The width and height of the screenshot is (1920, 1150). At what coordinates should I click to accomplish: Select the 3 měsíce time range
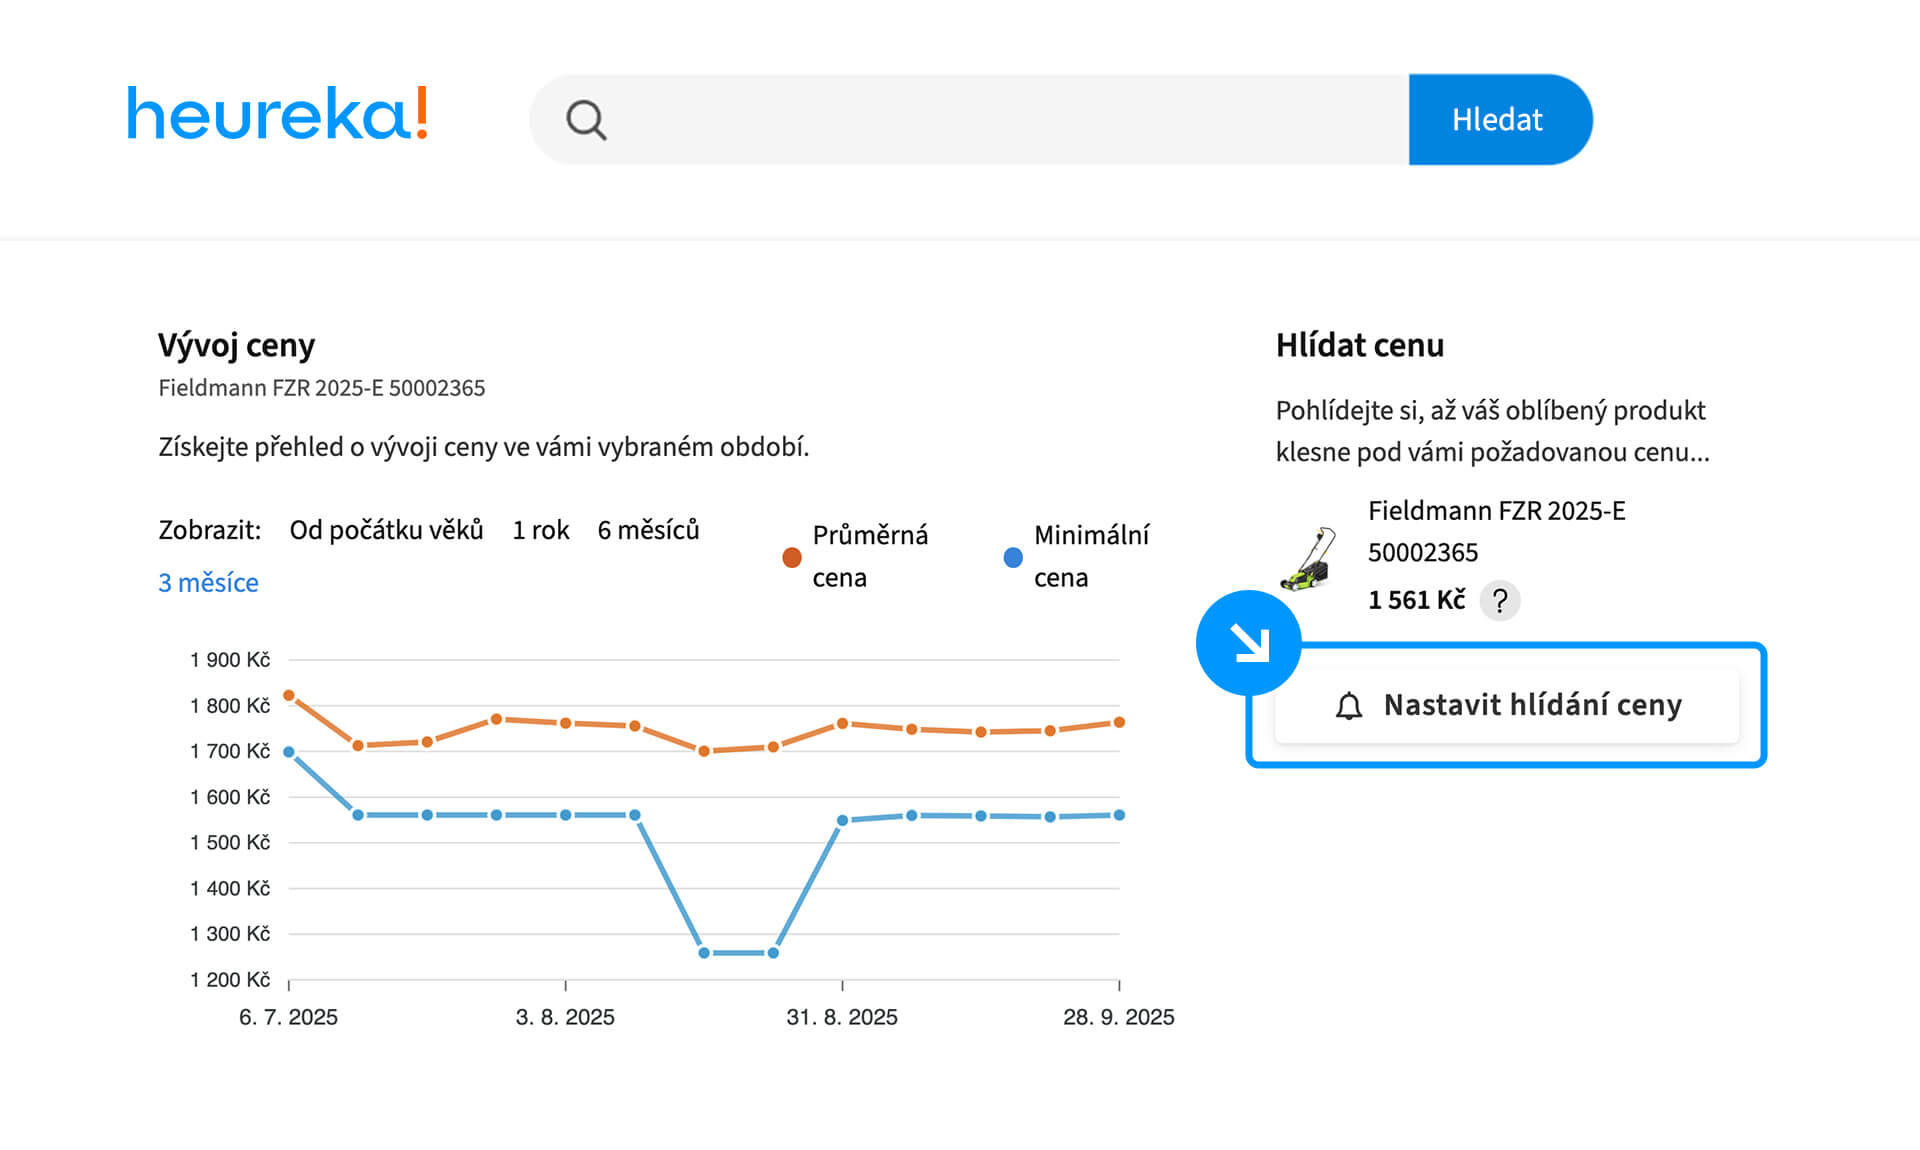(x=208, y=583)
